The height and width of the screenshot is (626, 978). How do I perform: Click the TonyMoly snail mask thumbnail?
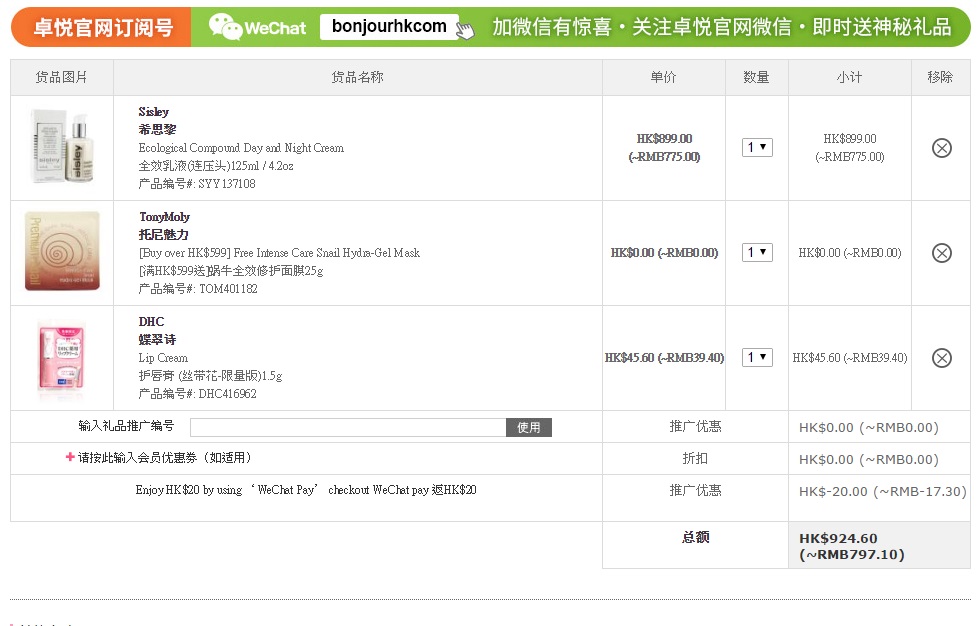point(62,252)
